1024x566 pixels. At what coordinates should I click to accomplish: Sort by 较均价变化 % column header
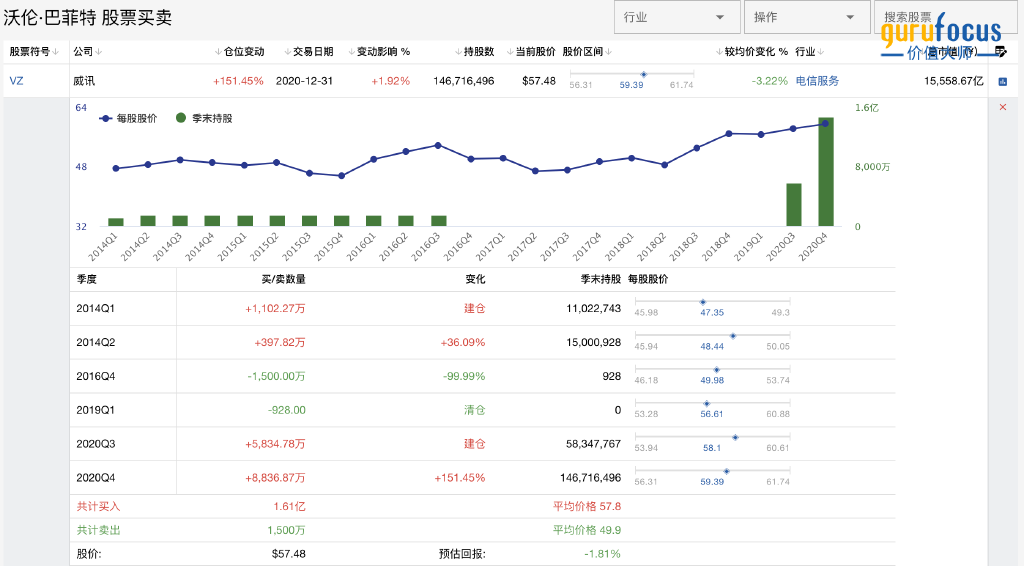(x=752, y=52)
